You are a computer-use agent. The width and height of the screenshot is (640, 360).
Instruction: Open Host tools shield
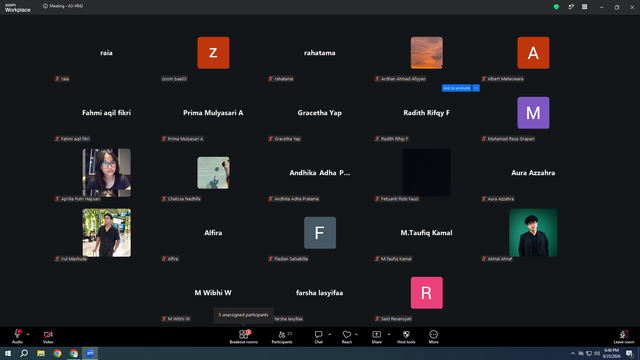[x=406, y=337]
